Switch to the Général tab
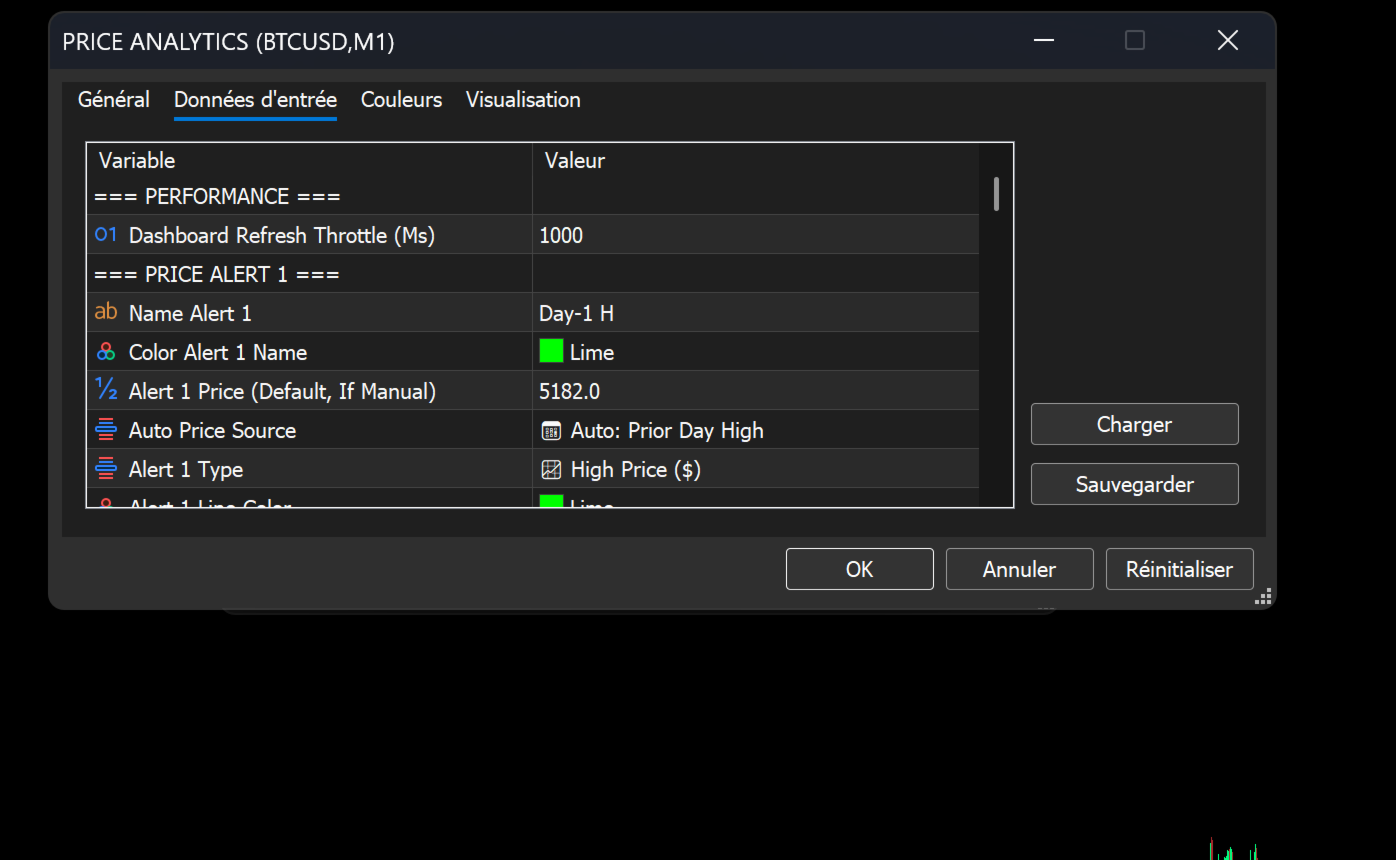The height and width of the screenshot is (860, 1396). point(114,100)
